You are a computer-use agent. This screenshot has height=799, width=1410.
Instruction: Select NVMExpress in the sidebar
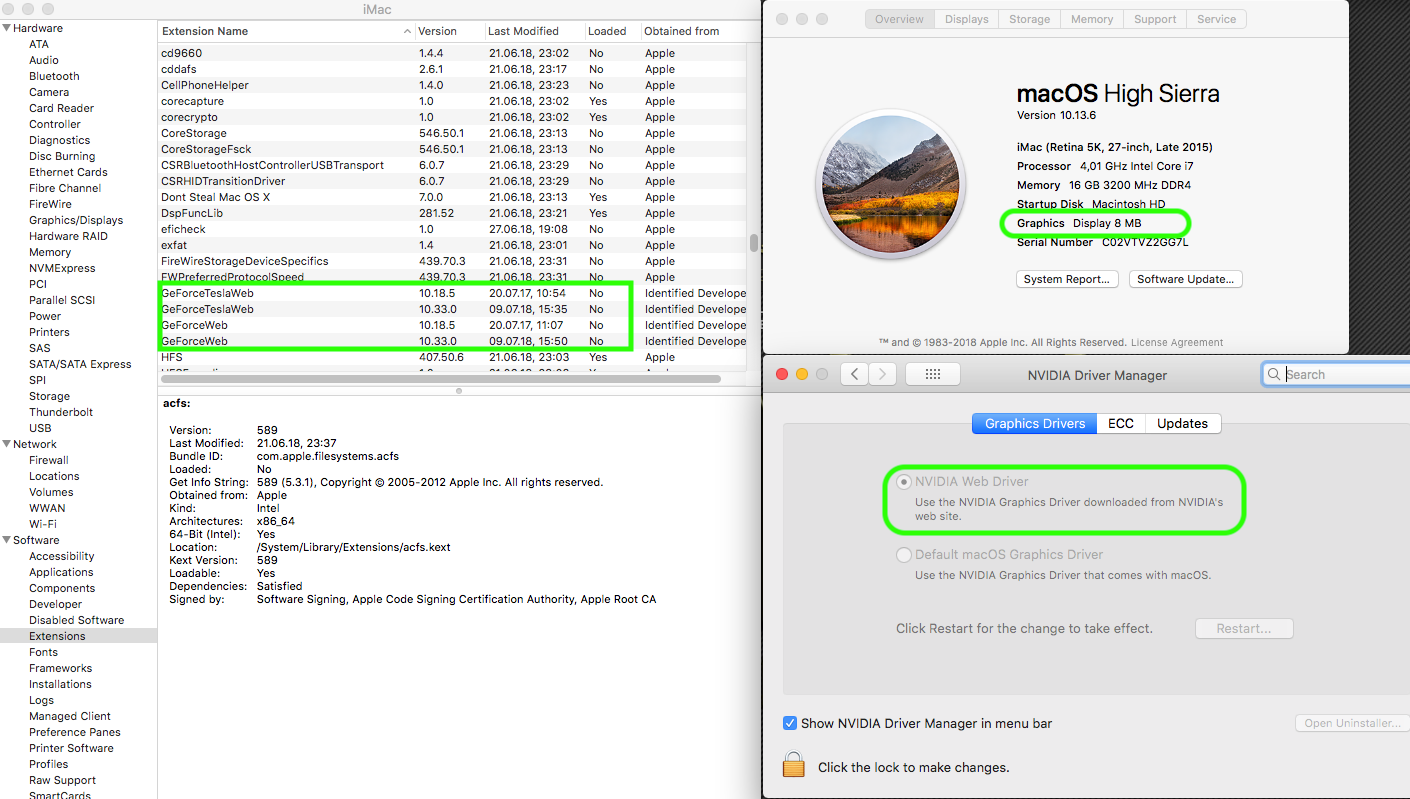pyautogui.click(x=62, y=268)
